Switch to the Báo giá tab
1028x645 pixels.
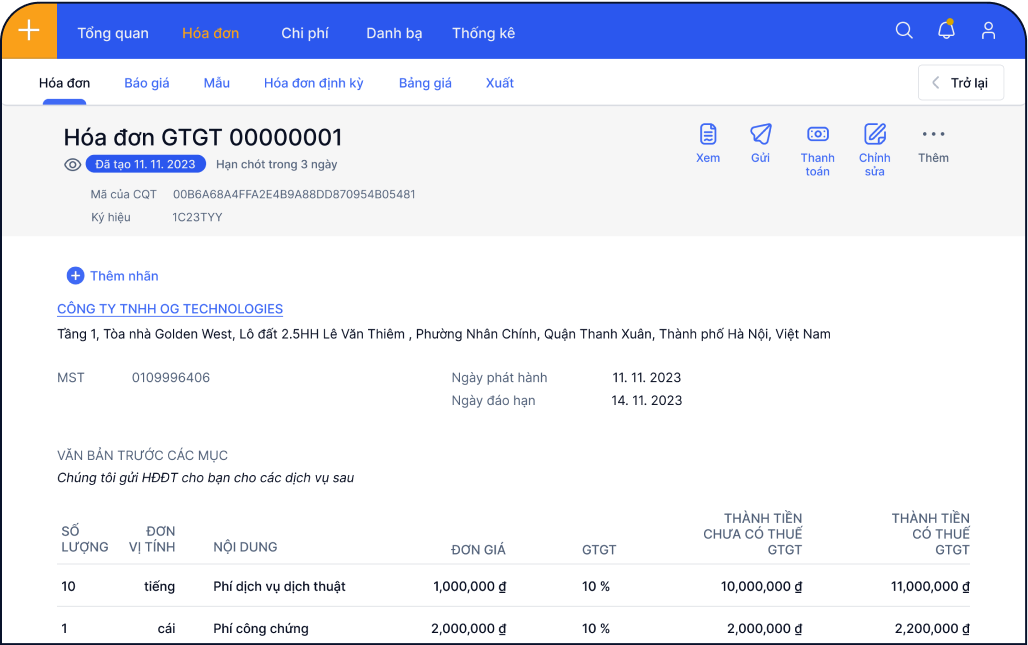(147, 83)
